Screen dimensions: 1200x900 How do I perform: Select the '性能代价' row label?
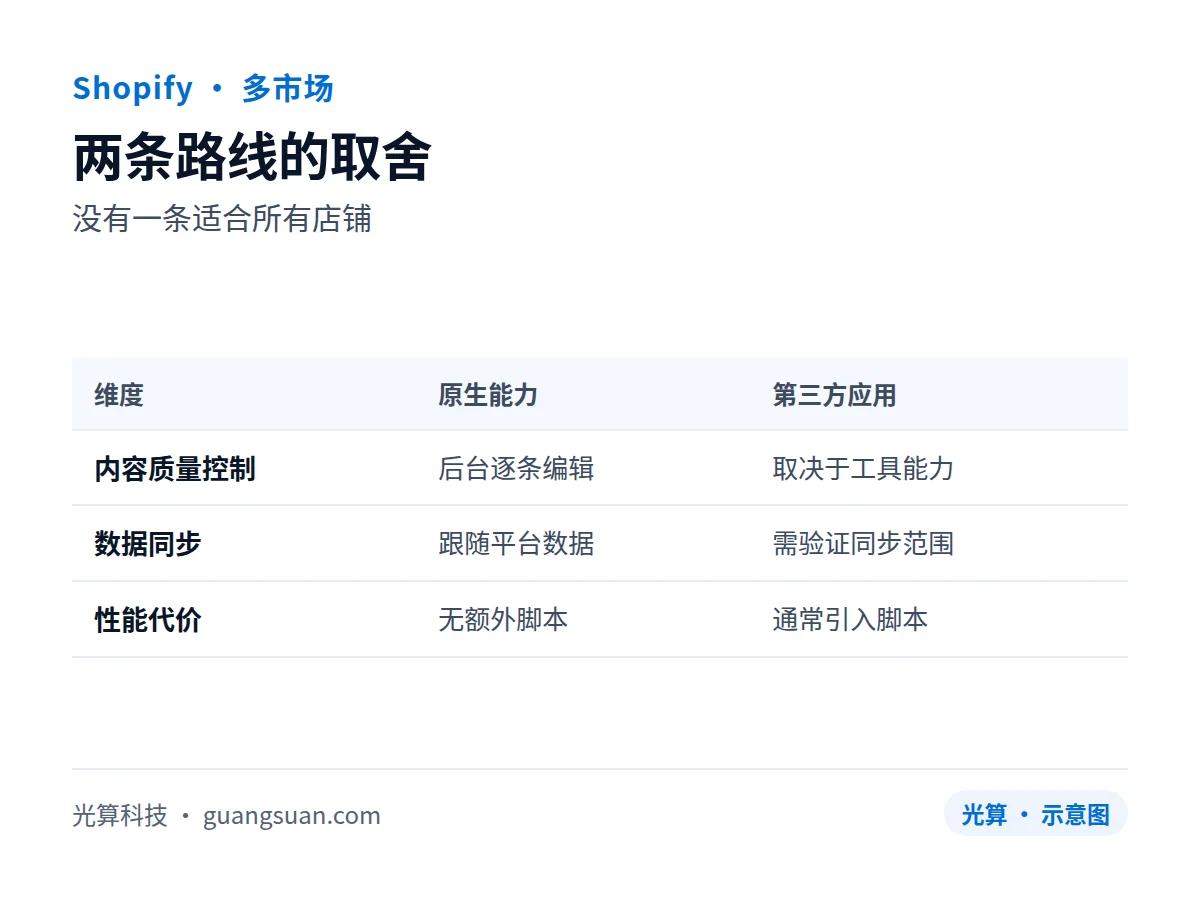tap(148, 620)
